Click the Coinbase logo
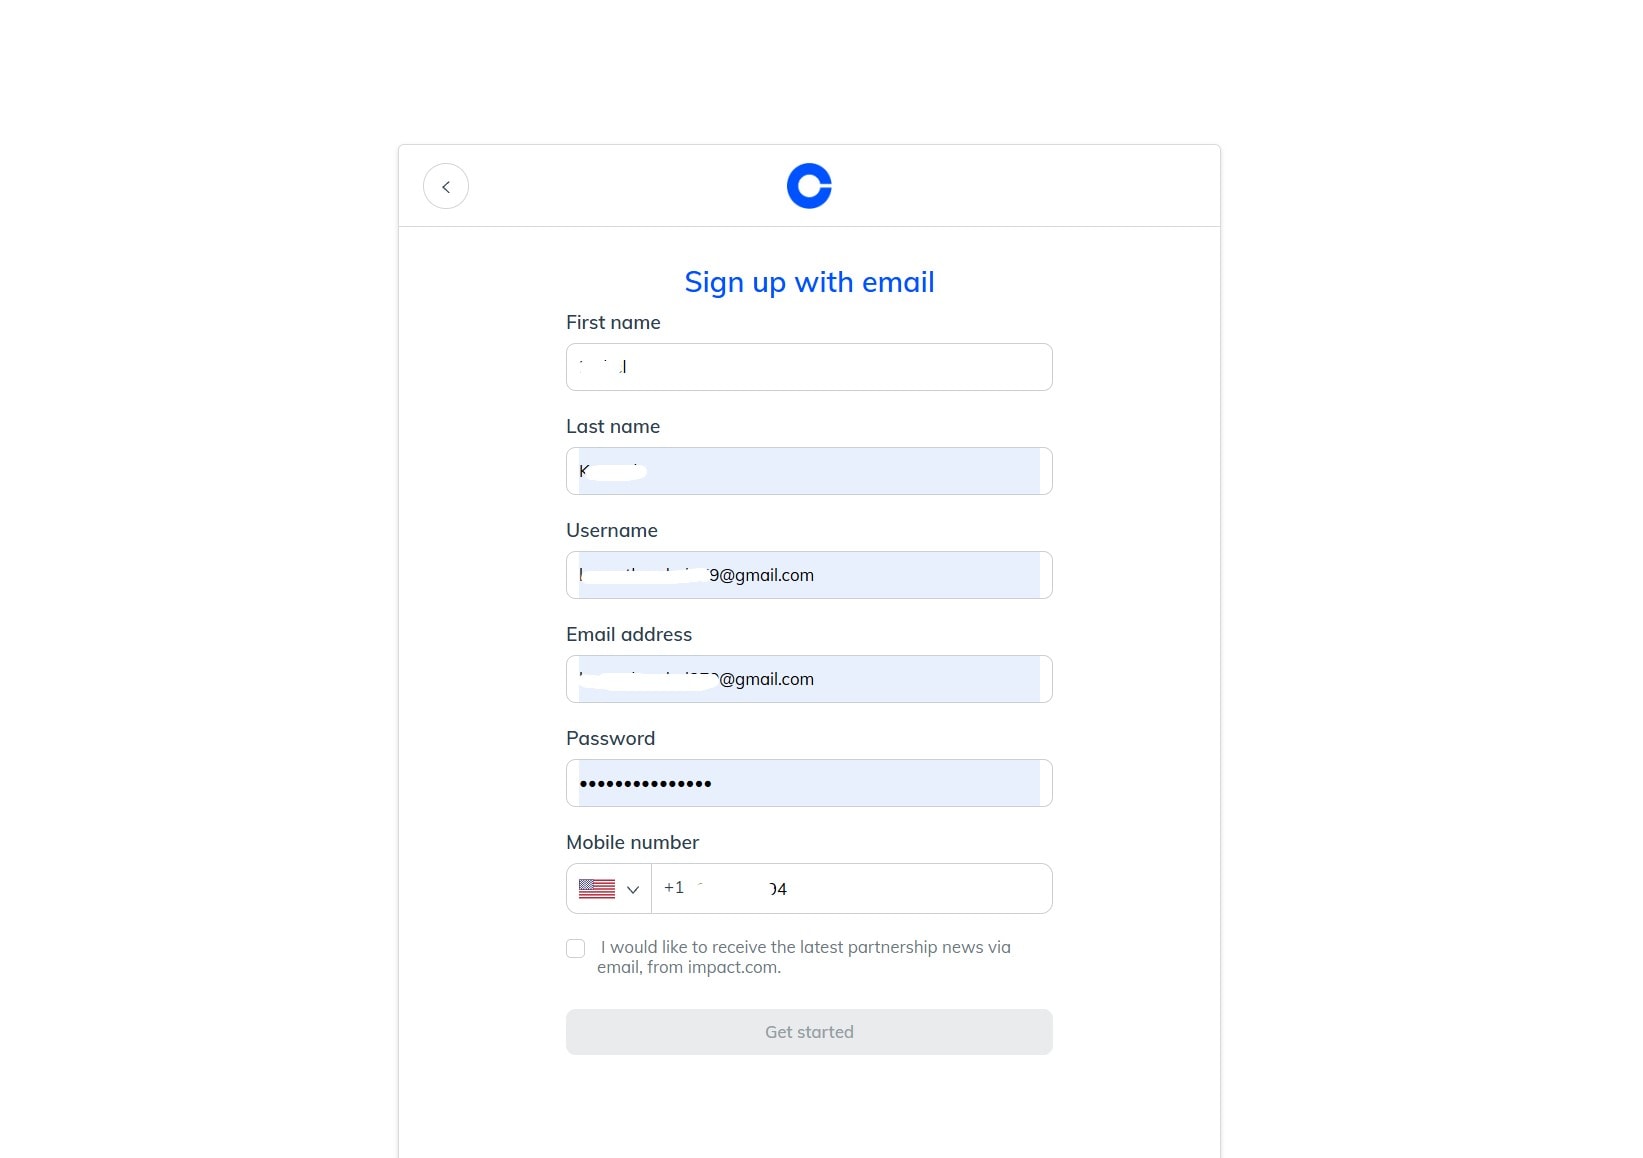The width and height of the screenshot is (1643, 1158). coord(809,185)
